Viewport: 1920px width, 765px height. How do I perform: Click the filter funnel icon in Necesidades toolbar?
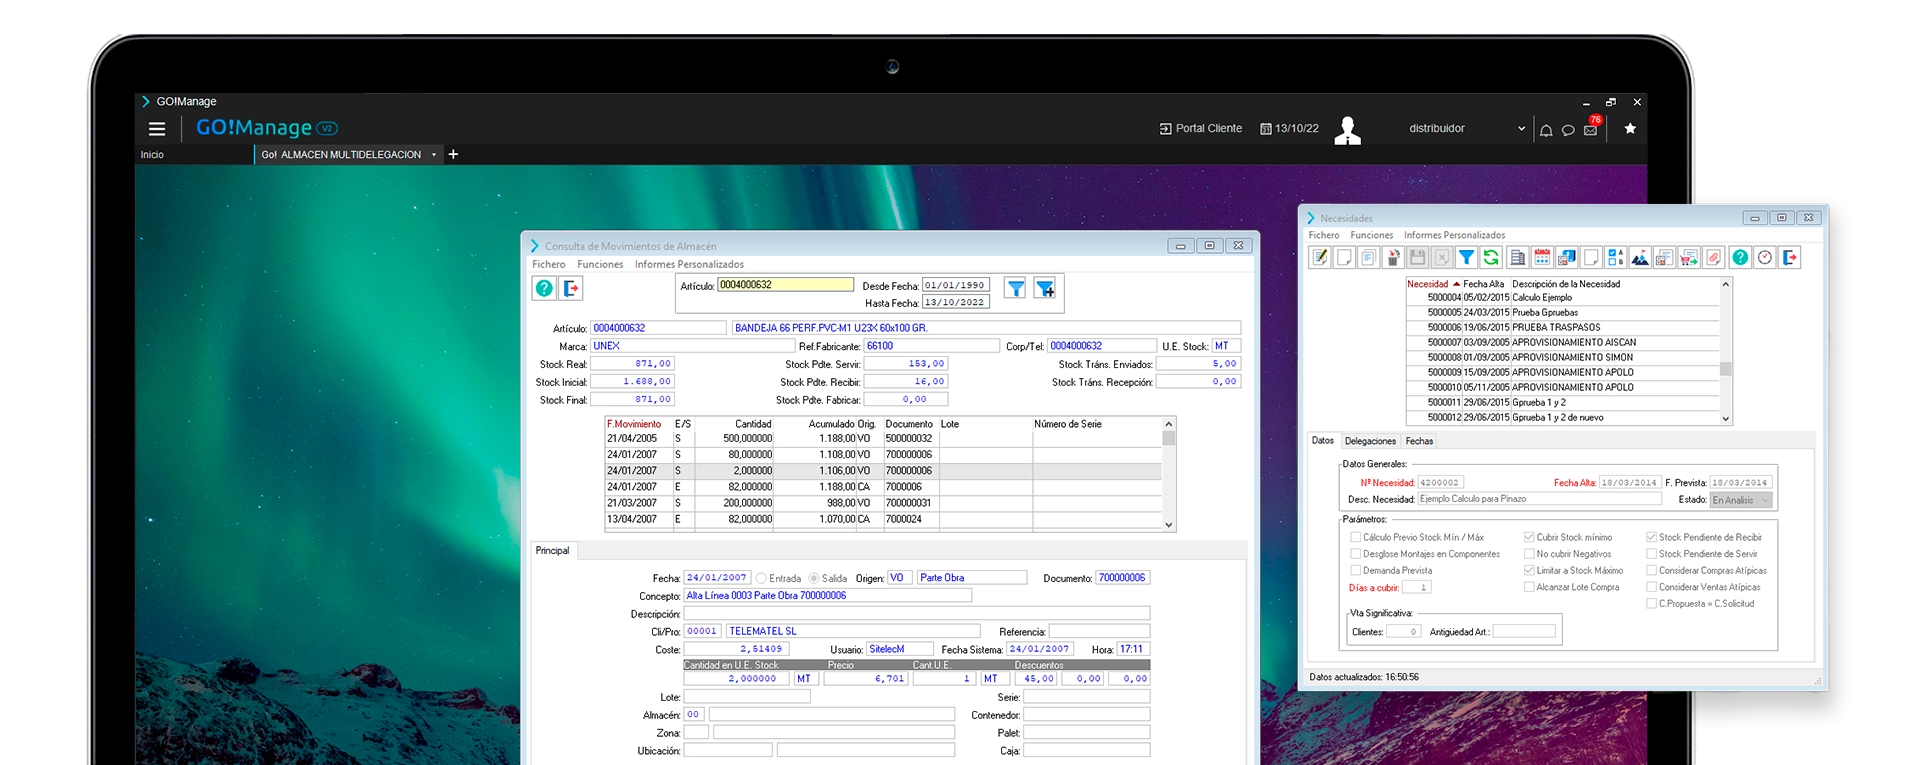point(1466,258)
